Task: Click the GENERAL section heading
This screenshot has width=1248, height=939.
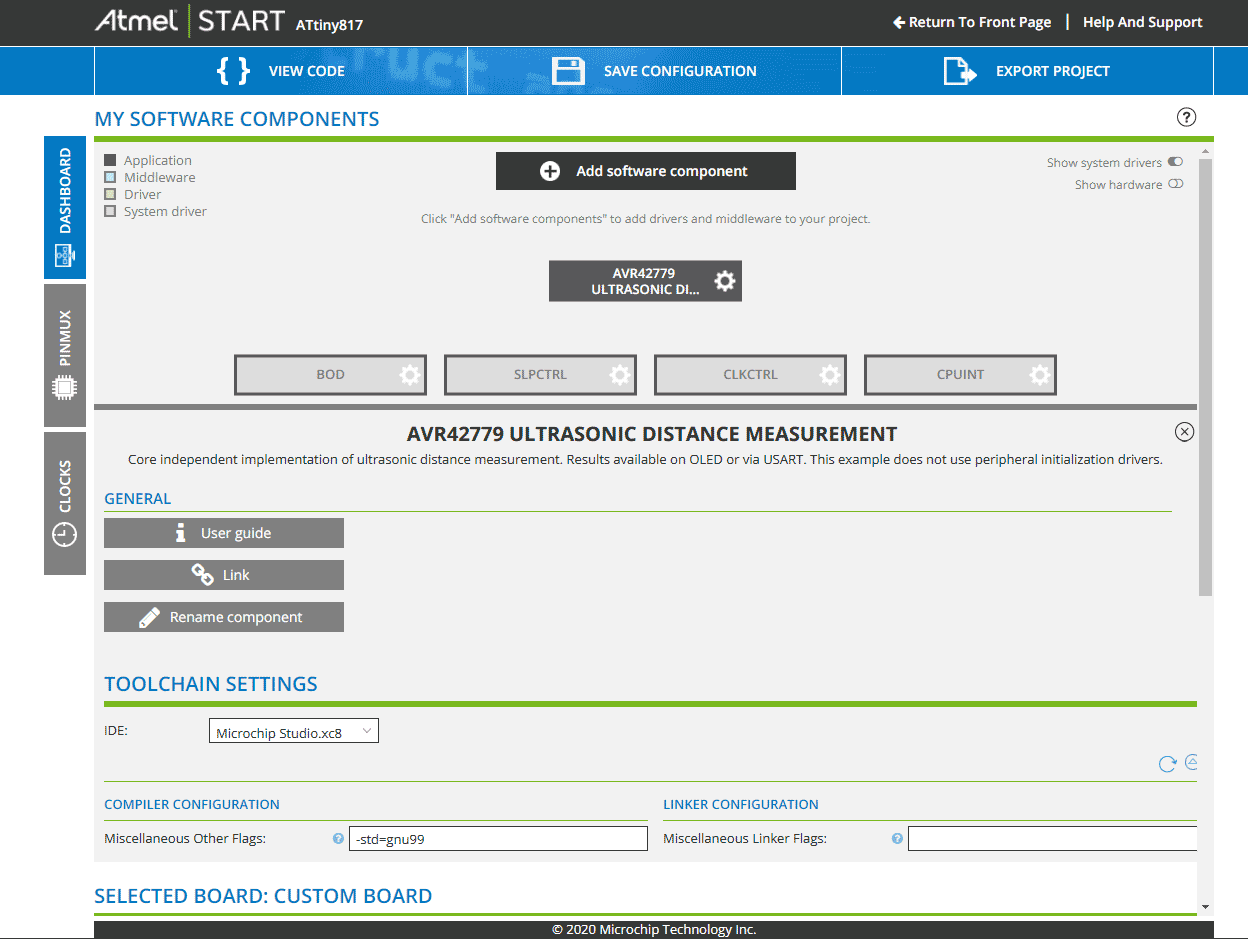Action: (x=138, y=499)
